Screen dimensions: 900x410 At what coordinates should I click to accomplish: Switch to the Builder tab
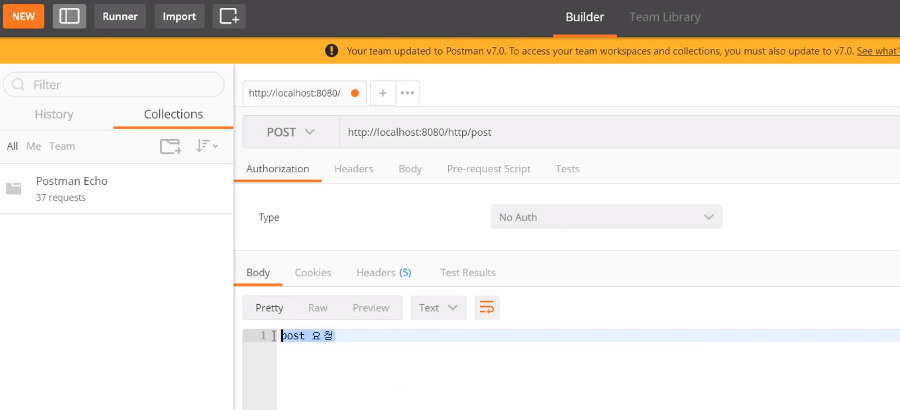585,17
